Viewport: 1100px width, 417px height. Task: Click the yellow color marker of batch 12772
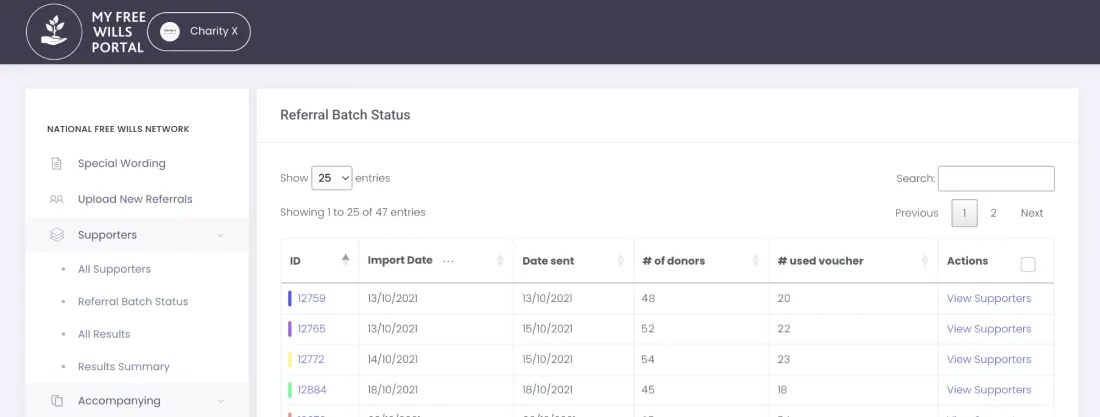[290, 359]
